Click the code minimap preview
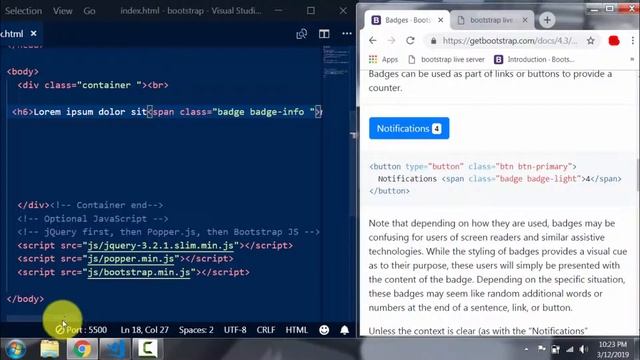Screen dimensions: 640x360 pyautogui.click(x=336, y=61)
